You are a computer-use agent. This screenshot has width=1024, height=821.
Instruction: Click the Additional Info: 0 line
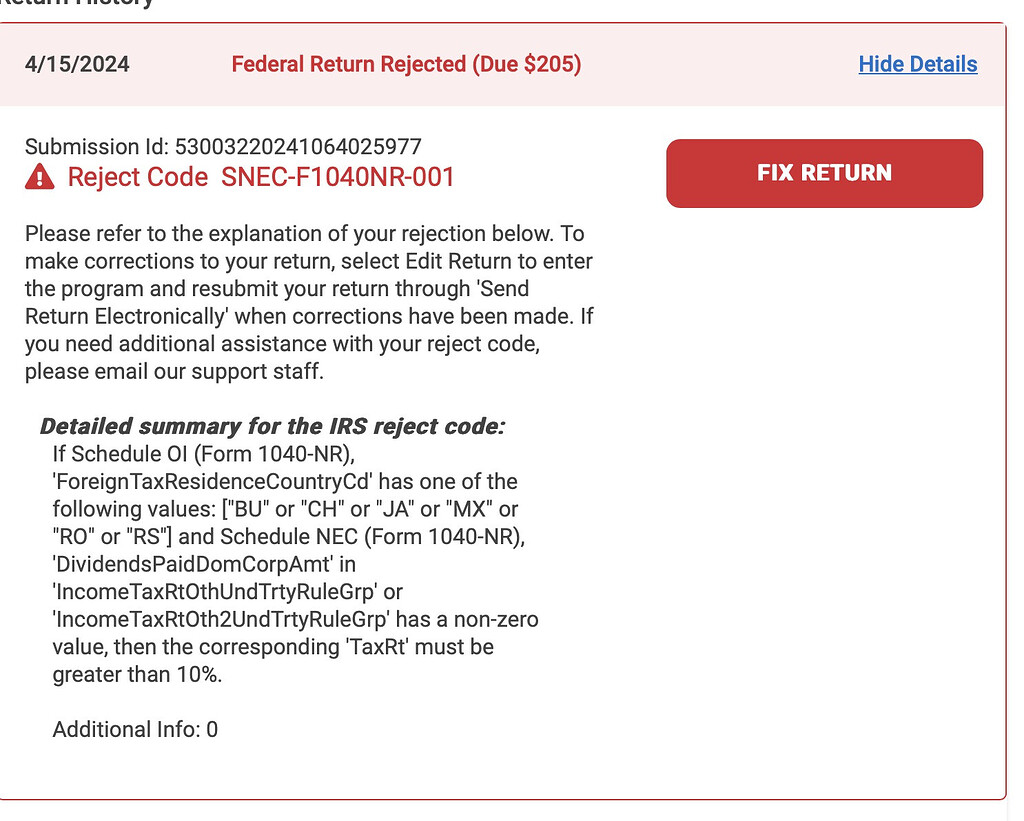(x=135, y=730)
